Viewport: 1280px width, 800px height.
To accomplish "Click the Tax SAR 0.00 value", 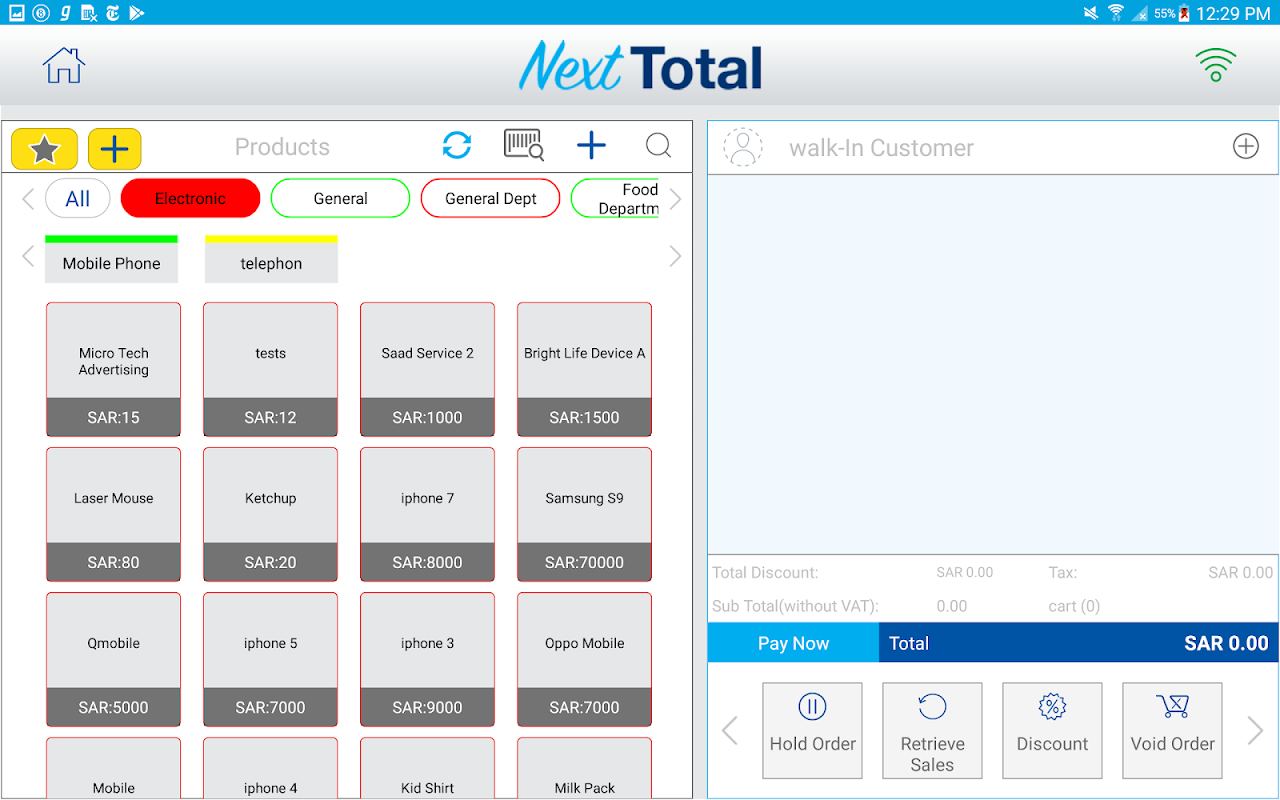I will pyautogui.click(x=1240, y=573).
